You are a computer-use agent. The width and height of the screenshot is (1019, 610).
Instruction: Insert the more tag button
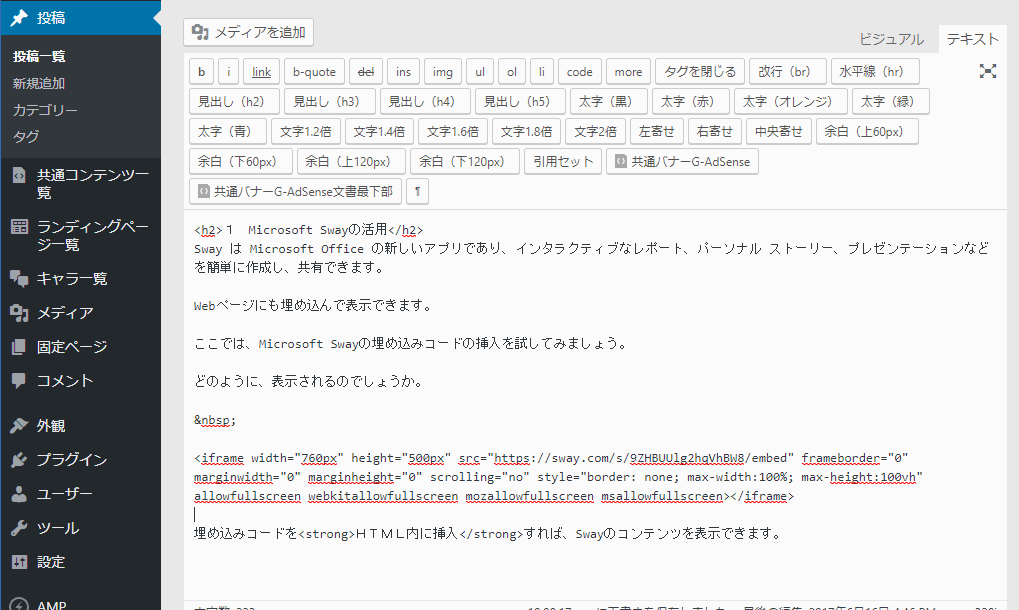click(628, 71)
